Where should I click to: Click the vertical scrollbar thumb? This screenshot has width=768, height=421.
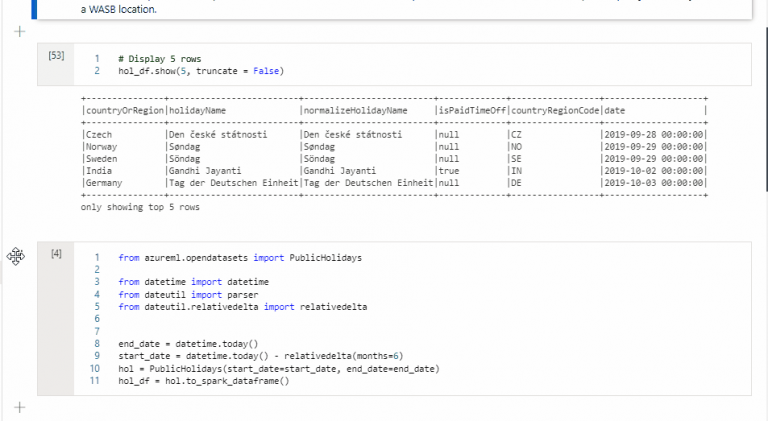click(x=766, y=109)
